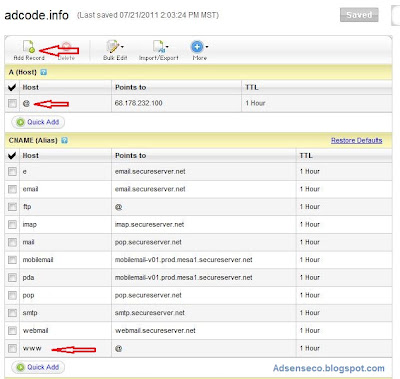Expand the Bulk Edit dropdown arrow
This screenshot has width=400, height=379.
[x=123, y=47]
